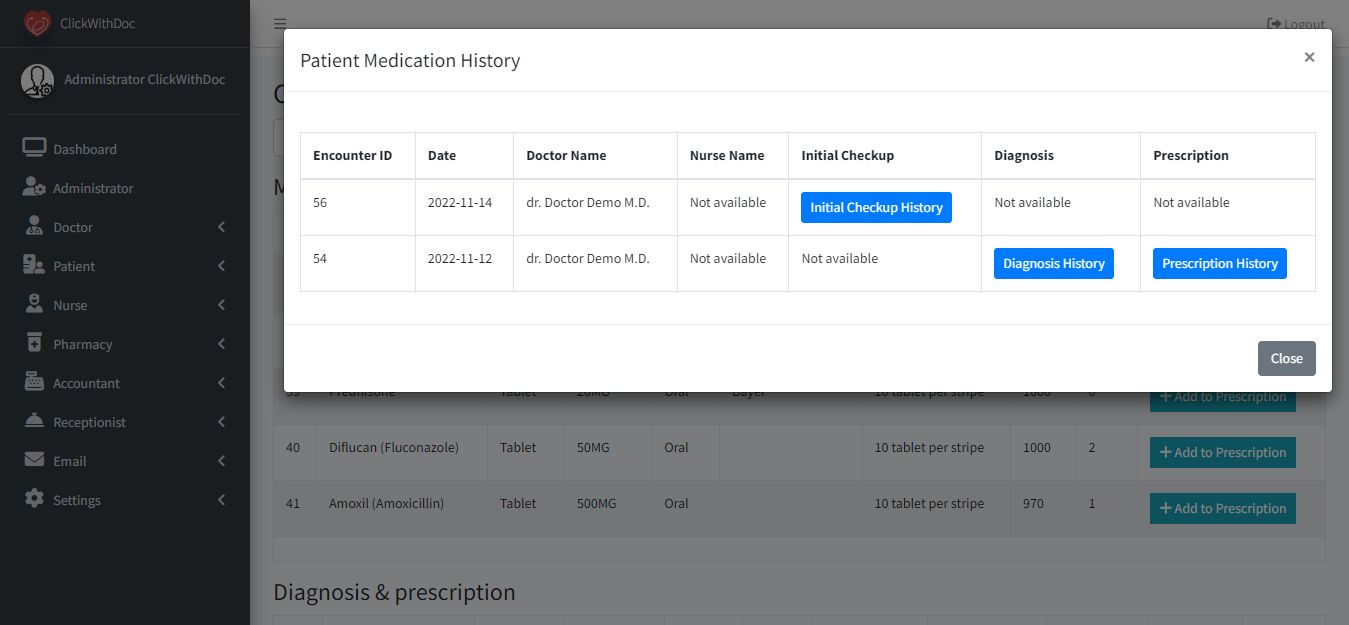
Task: Click the Accountant cash register icon
Action: (x=34, y=383)
